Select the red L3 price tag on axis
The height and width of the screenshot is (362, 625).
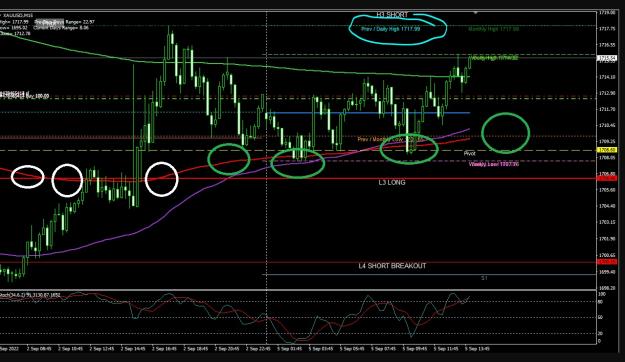[607, 179]
